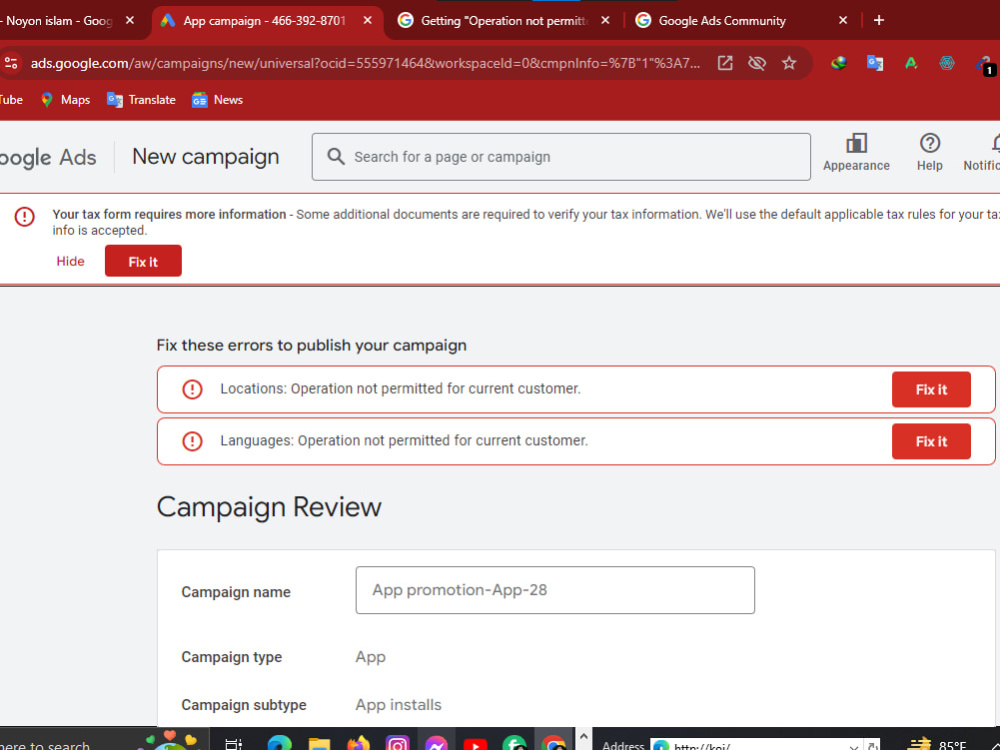Screen dimensions: 1000x750
Task: Open the taskbar Address dropdown arrow
Action: pyautogui.click(x=854, y=746)
